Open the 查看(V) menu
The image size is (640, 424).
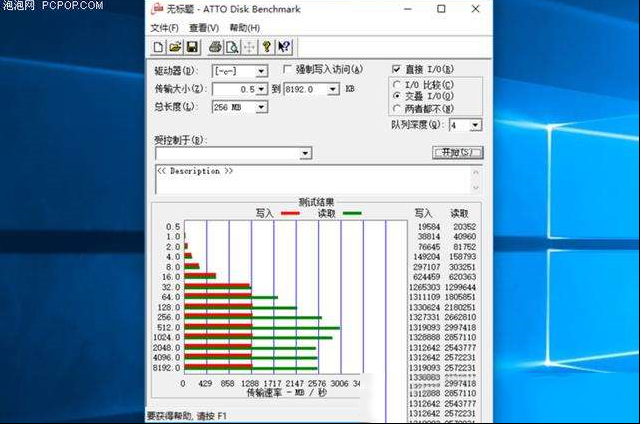click(204, 28)
